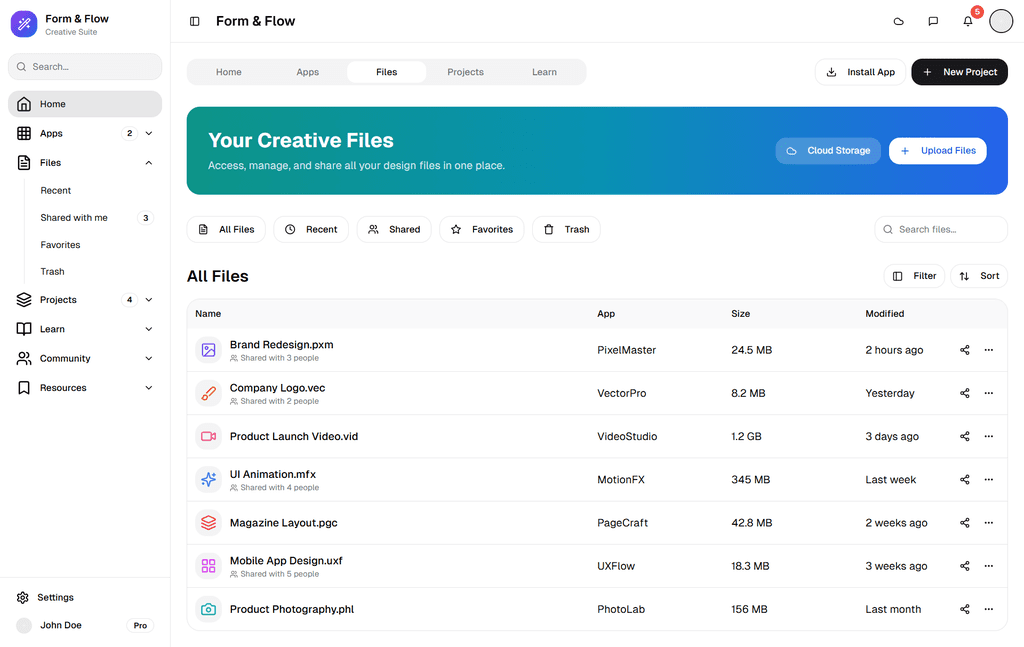Open the chat messages icon
Screen dimensions: 1024x647
point(933,21)
